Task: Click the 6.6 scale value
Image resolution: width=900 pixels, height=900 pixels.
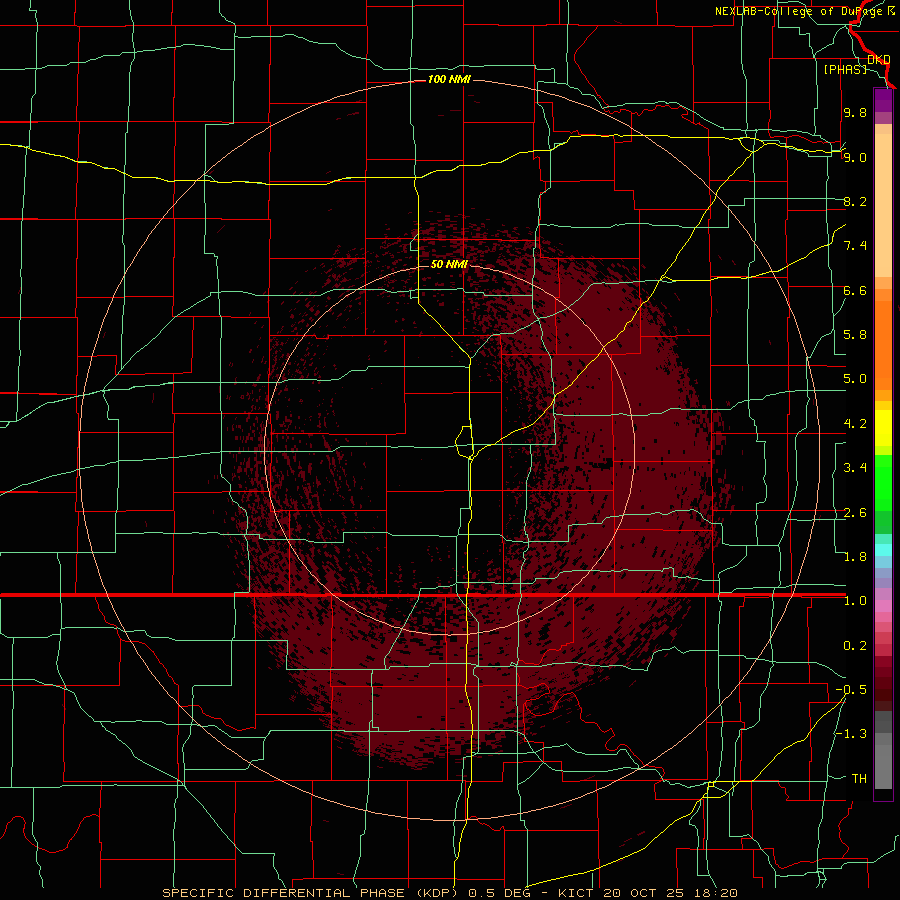Action: (x=855, y=290)
